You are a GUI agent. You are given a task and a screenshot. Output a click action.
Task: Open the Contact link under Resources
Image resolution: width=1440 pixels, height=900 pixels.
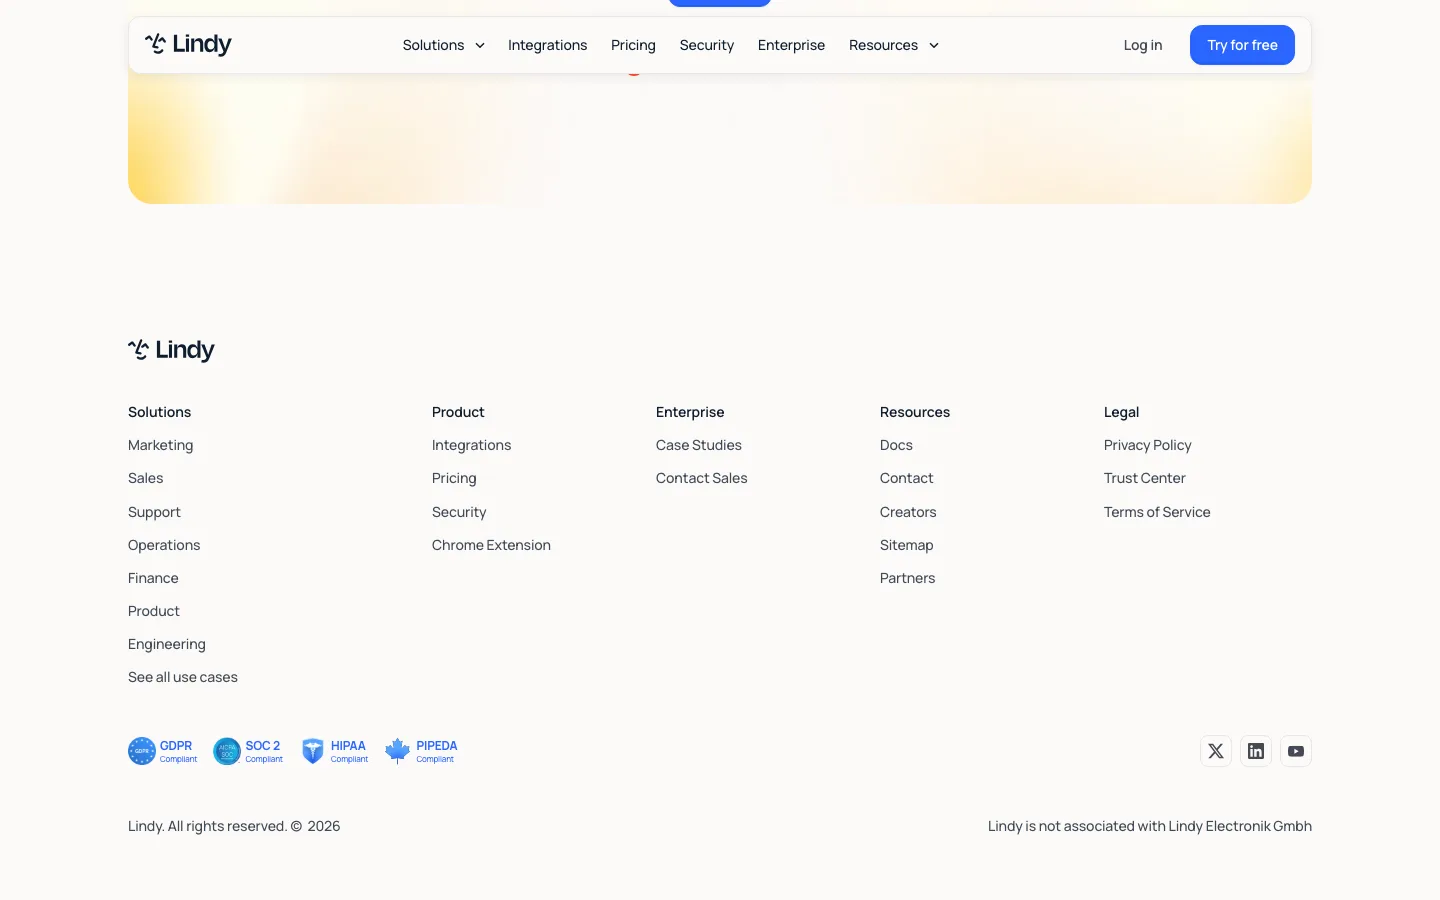coord(906,478)
